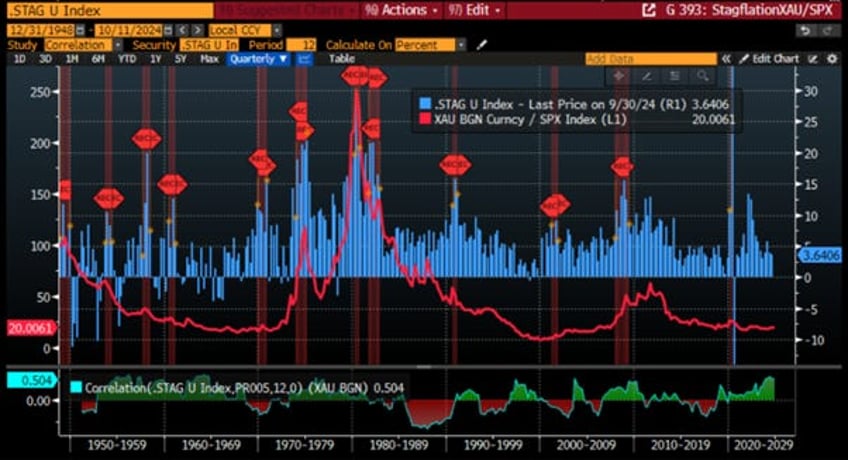848x460 pixels.
Task: Click the Add Data input field
Action: [651, 59]
